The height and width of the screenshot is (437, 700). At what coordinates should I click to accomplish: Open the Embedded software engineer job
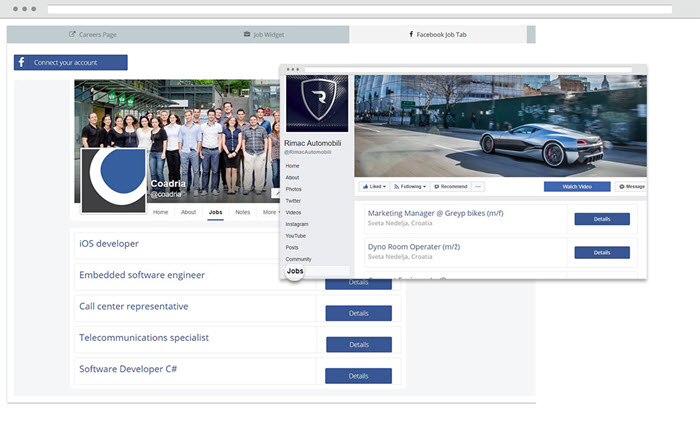click(142, 275)
